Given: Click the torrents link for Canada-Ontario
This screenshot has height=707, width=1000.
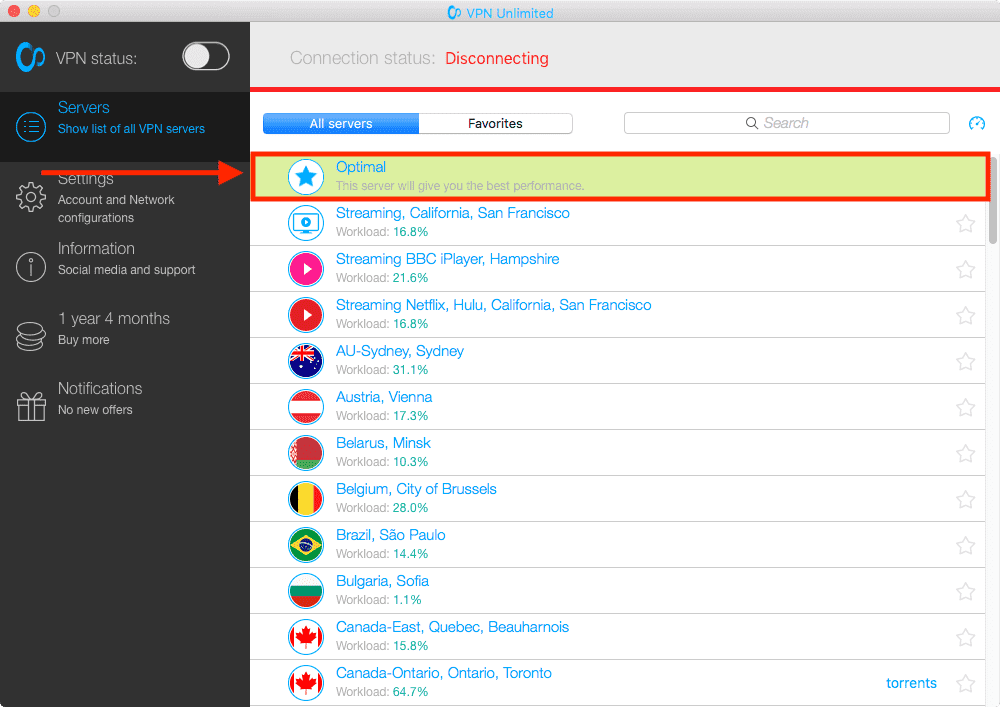Looking at the screenshot, I should click(911, 683).
